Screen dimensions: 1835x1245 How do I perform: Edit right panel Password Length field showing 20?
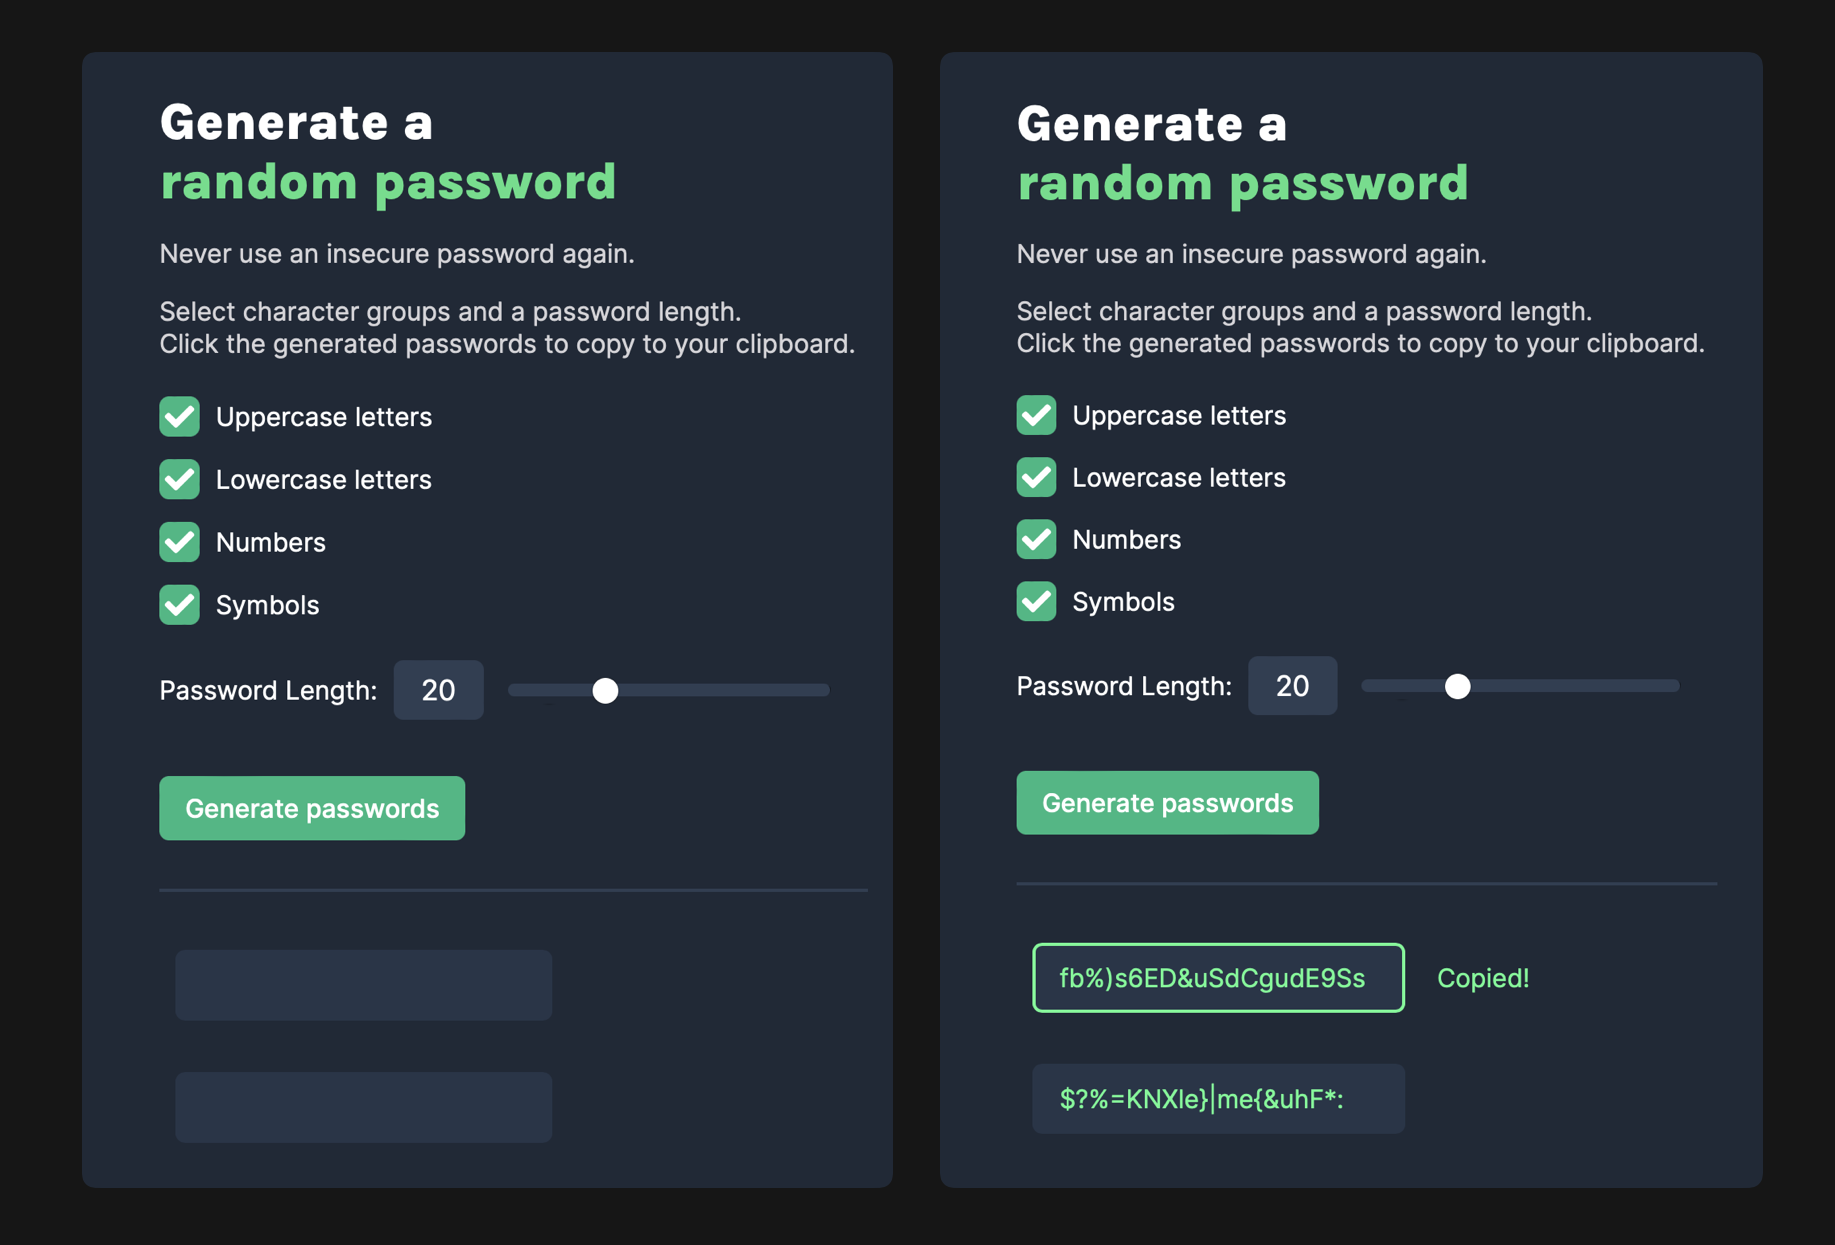[1292, 686]
